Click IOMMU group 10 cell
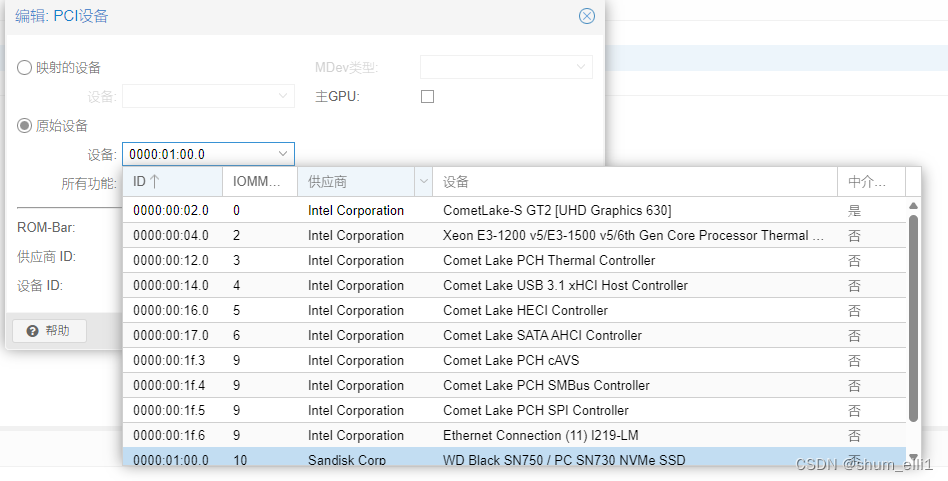948x481 pixels. [240, 460]
